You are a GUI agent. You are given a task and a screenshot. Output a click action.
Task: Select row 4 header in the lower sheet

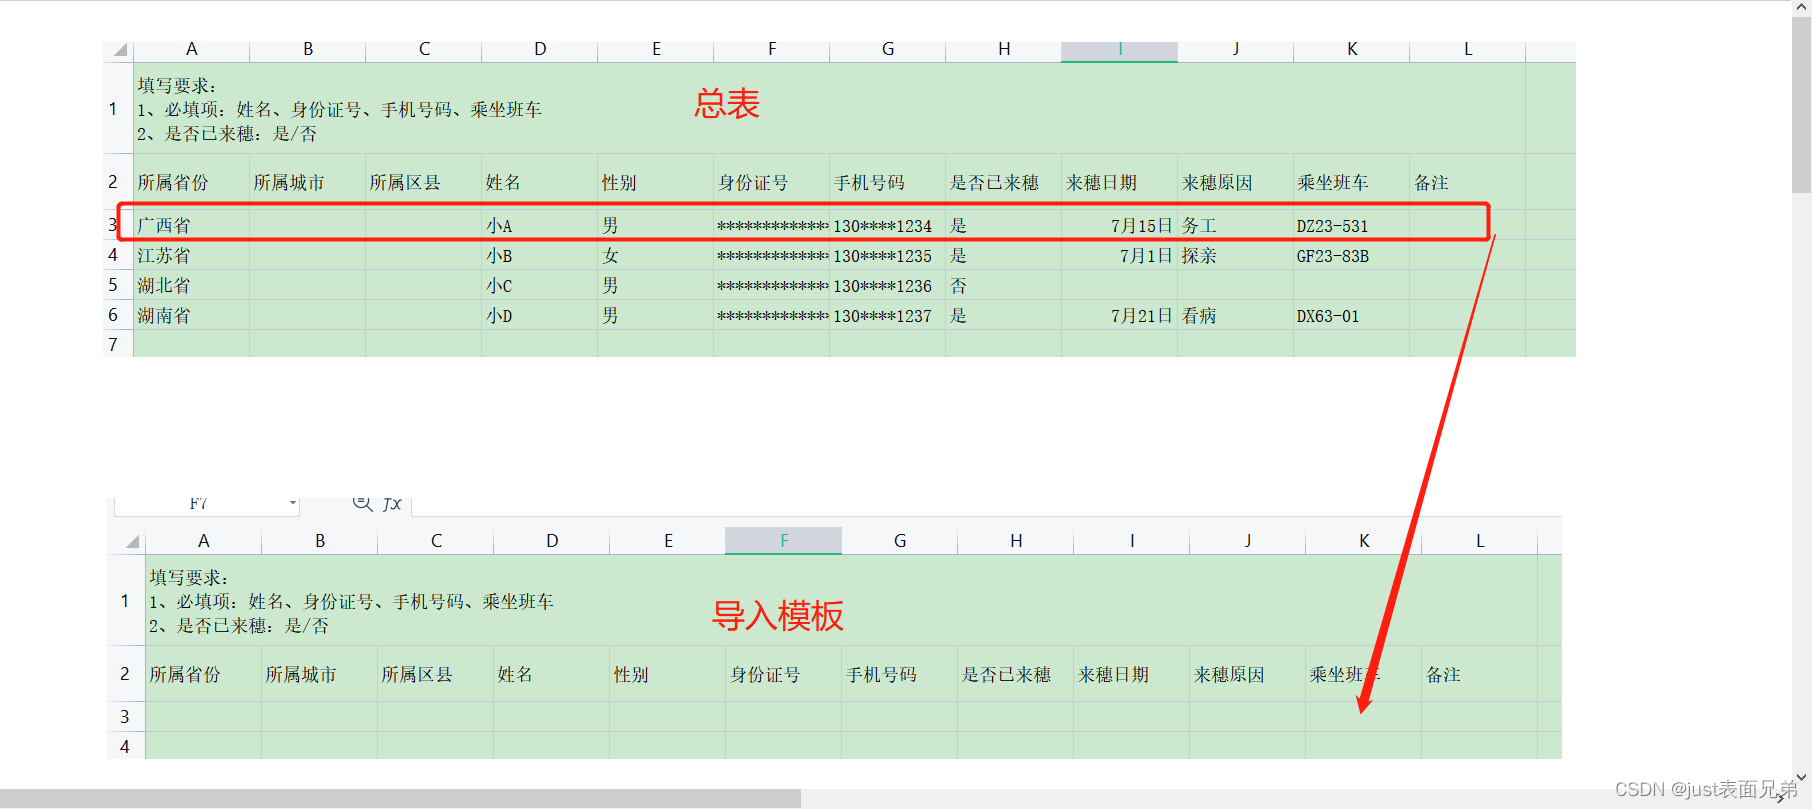coord(125,746)
